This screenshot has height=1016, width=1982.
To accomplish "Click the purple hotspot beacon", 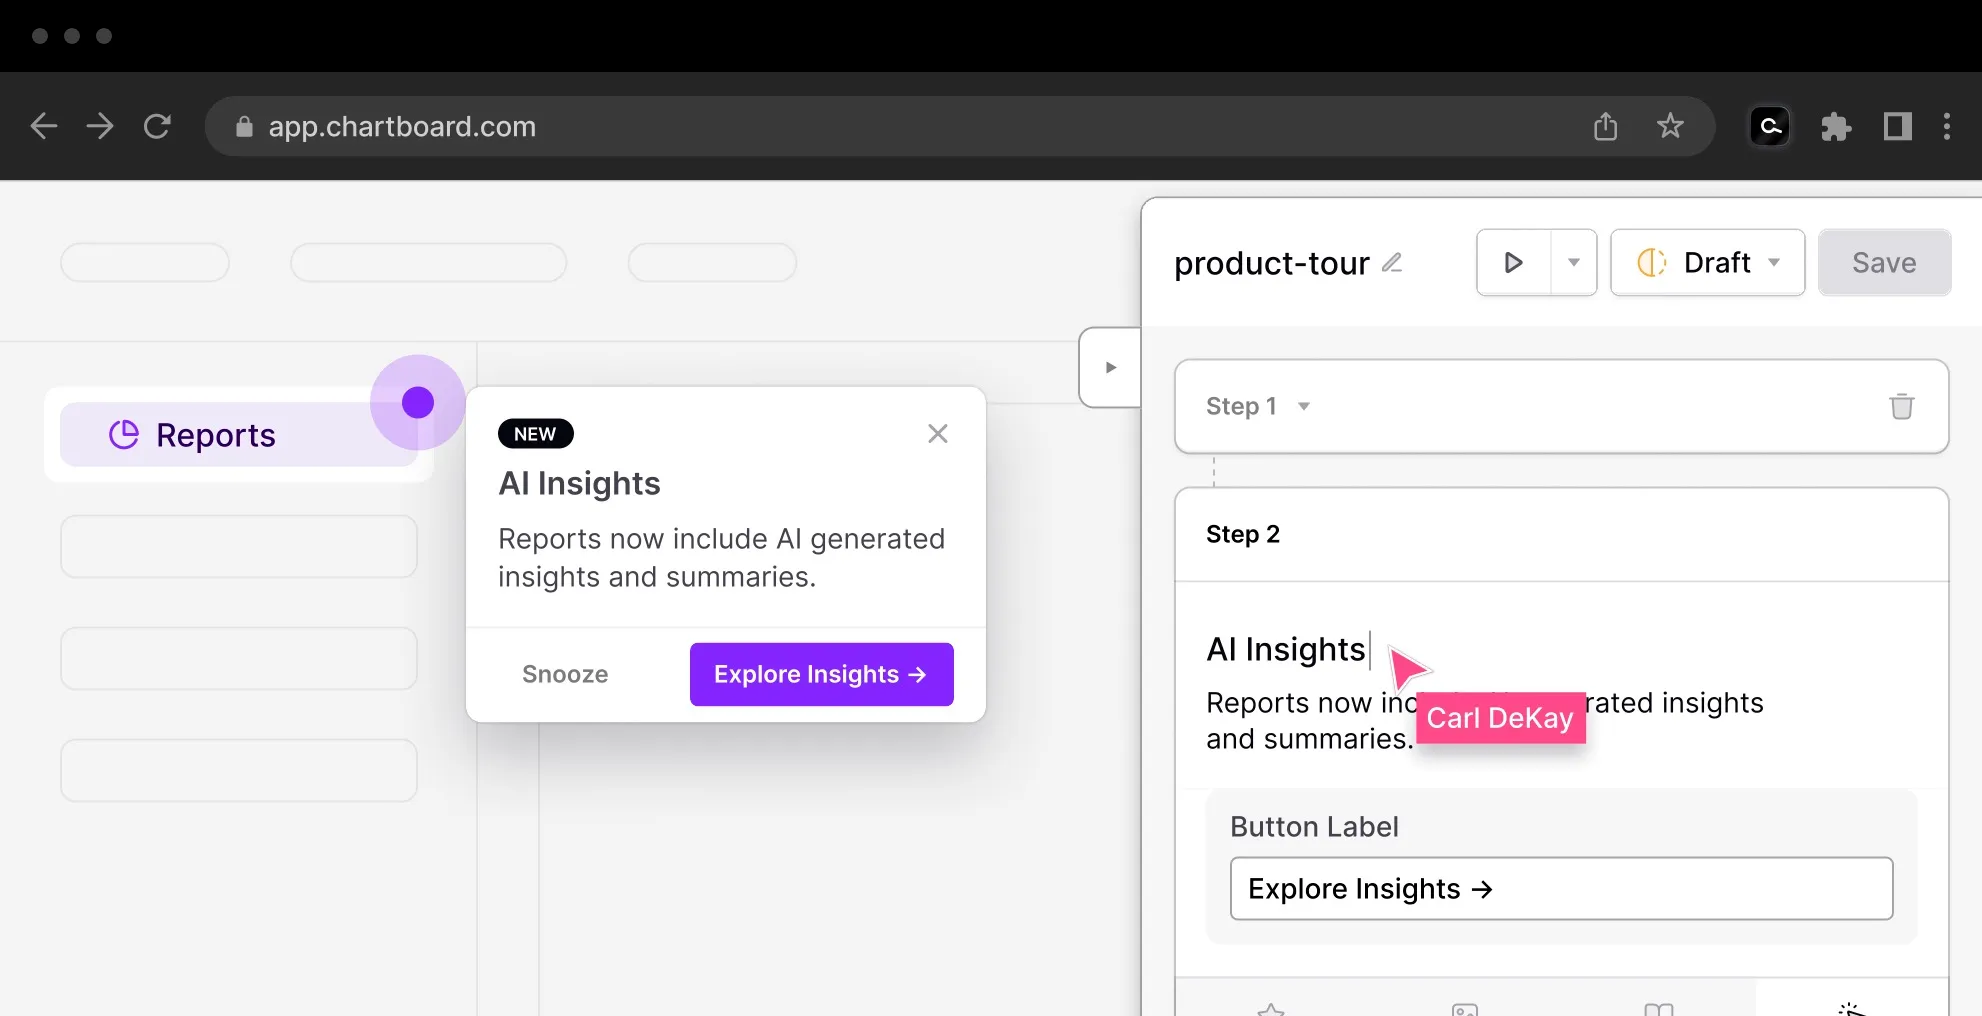I will 418,402.
